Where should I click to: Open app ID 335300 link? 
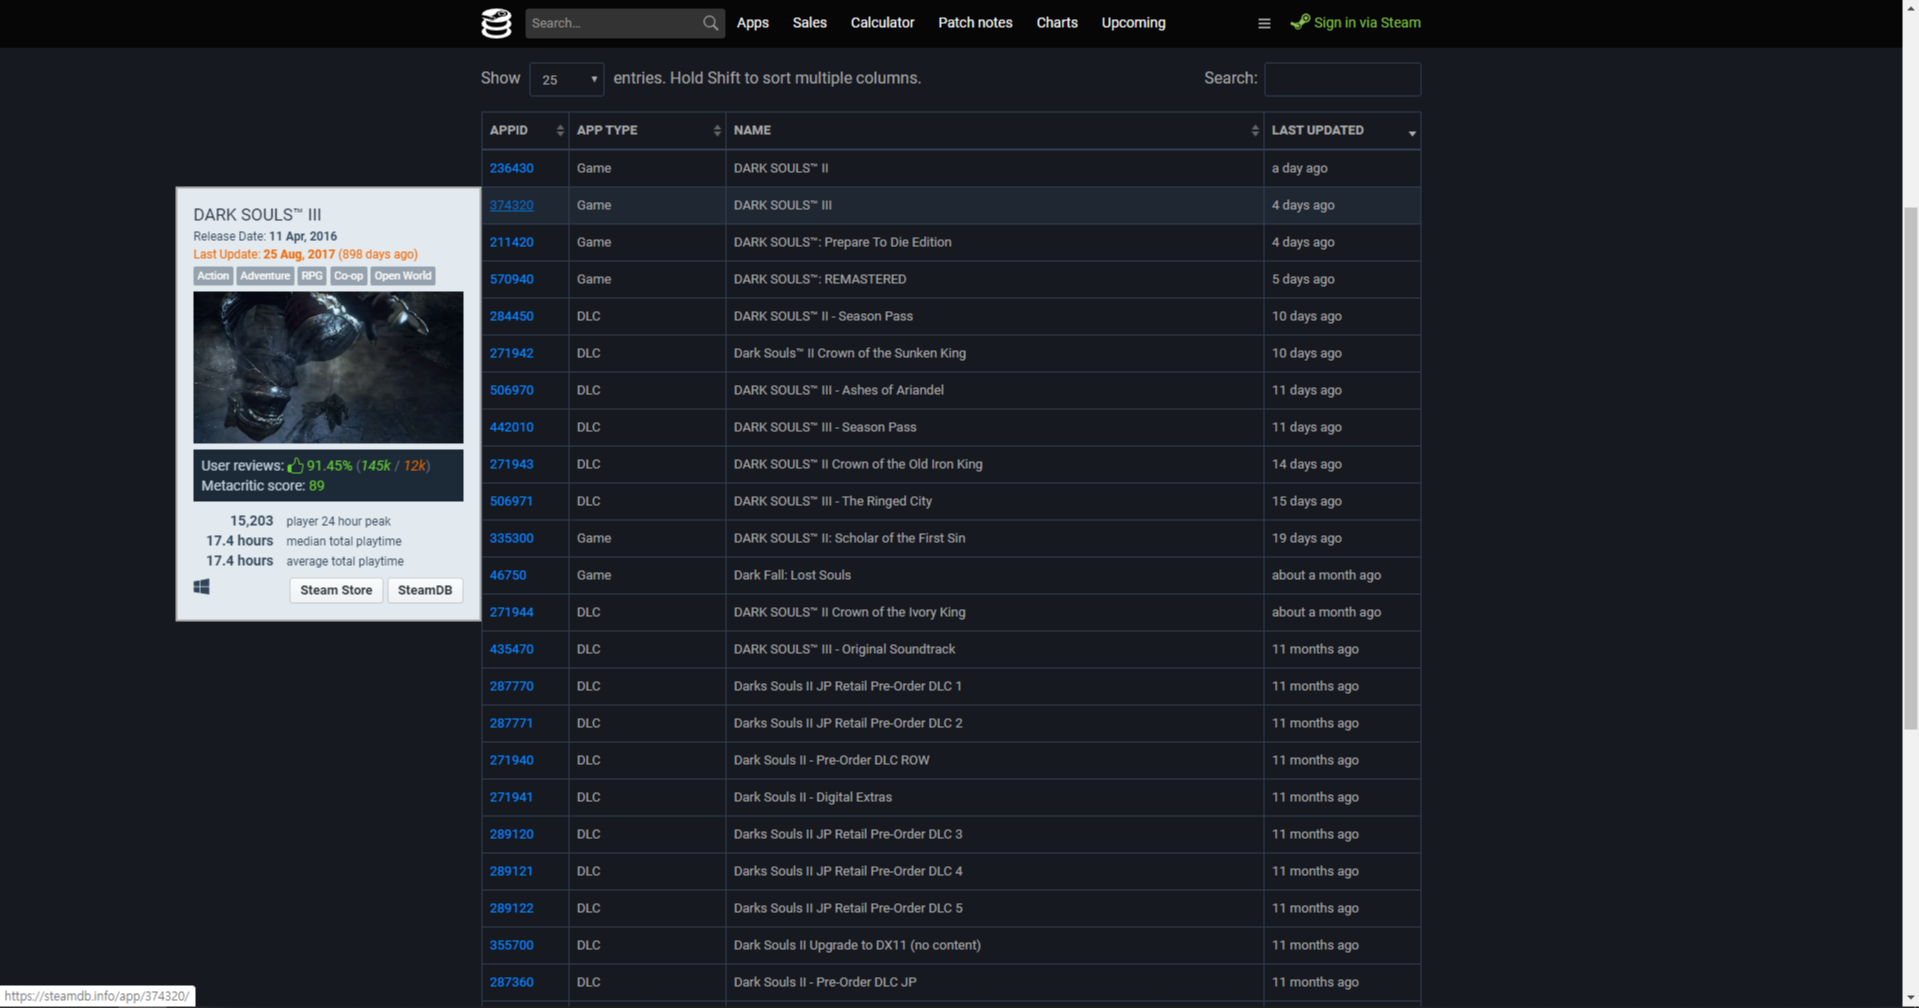coord(511,538)
